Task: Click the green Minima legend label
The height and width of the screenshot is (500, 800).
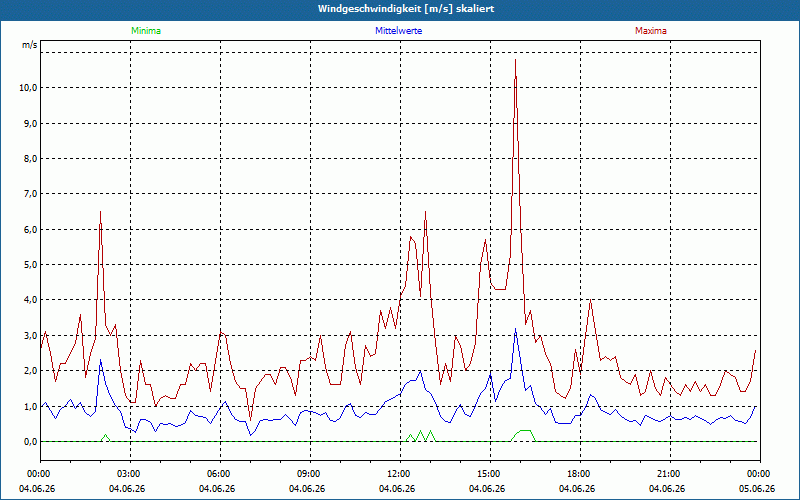Action: pyautogui.click(x=146, y=31)
